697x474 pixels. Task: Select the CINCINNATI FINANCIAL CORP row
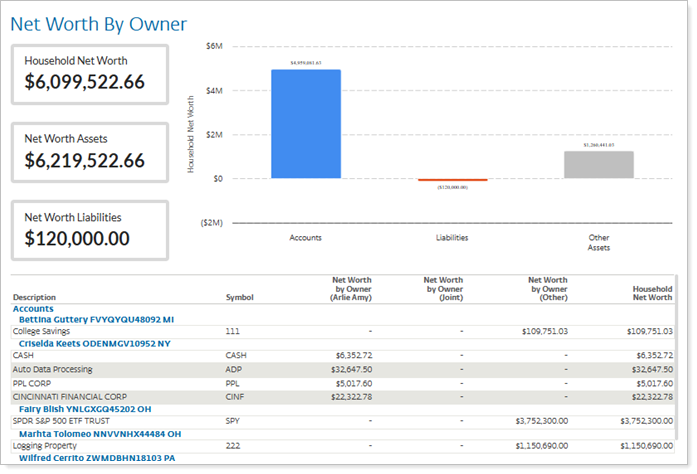point(342,397)
